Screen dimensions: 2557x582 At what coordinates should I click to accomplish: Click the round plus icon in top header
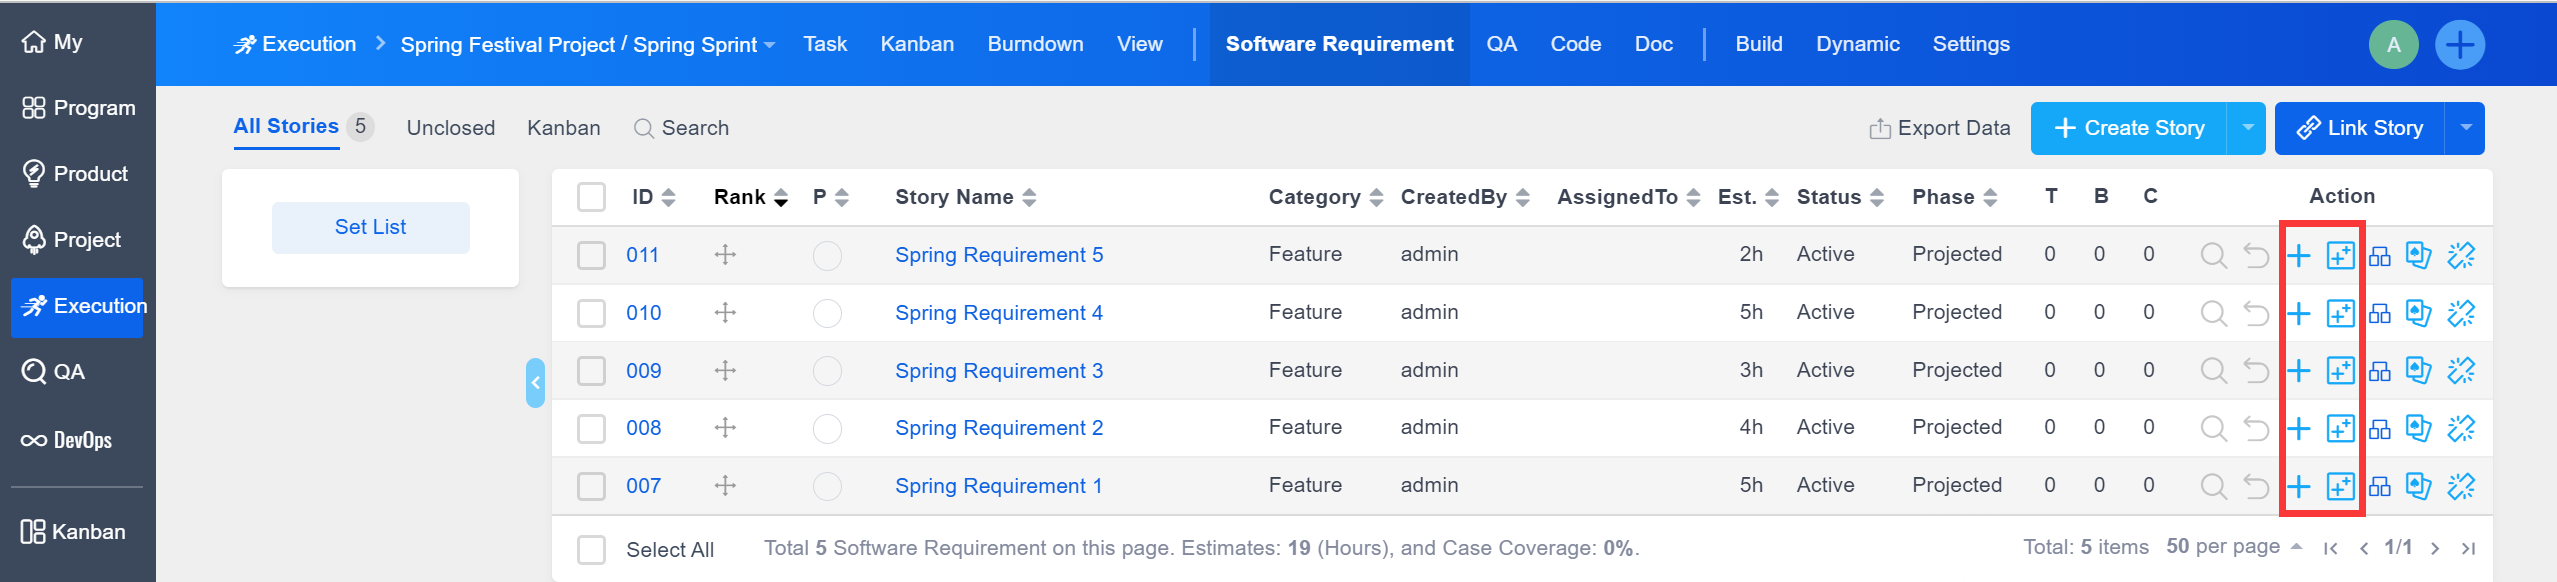click(x=2459, y=45)
